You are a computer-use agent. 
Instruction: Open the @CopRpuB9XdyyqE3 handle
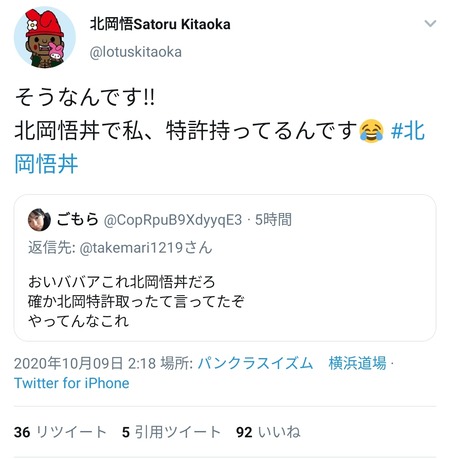173,220
